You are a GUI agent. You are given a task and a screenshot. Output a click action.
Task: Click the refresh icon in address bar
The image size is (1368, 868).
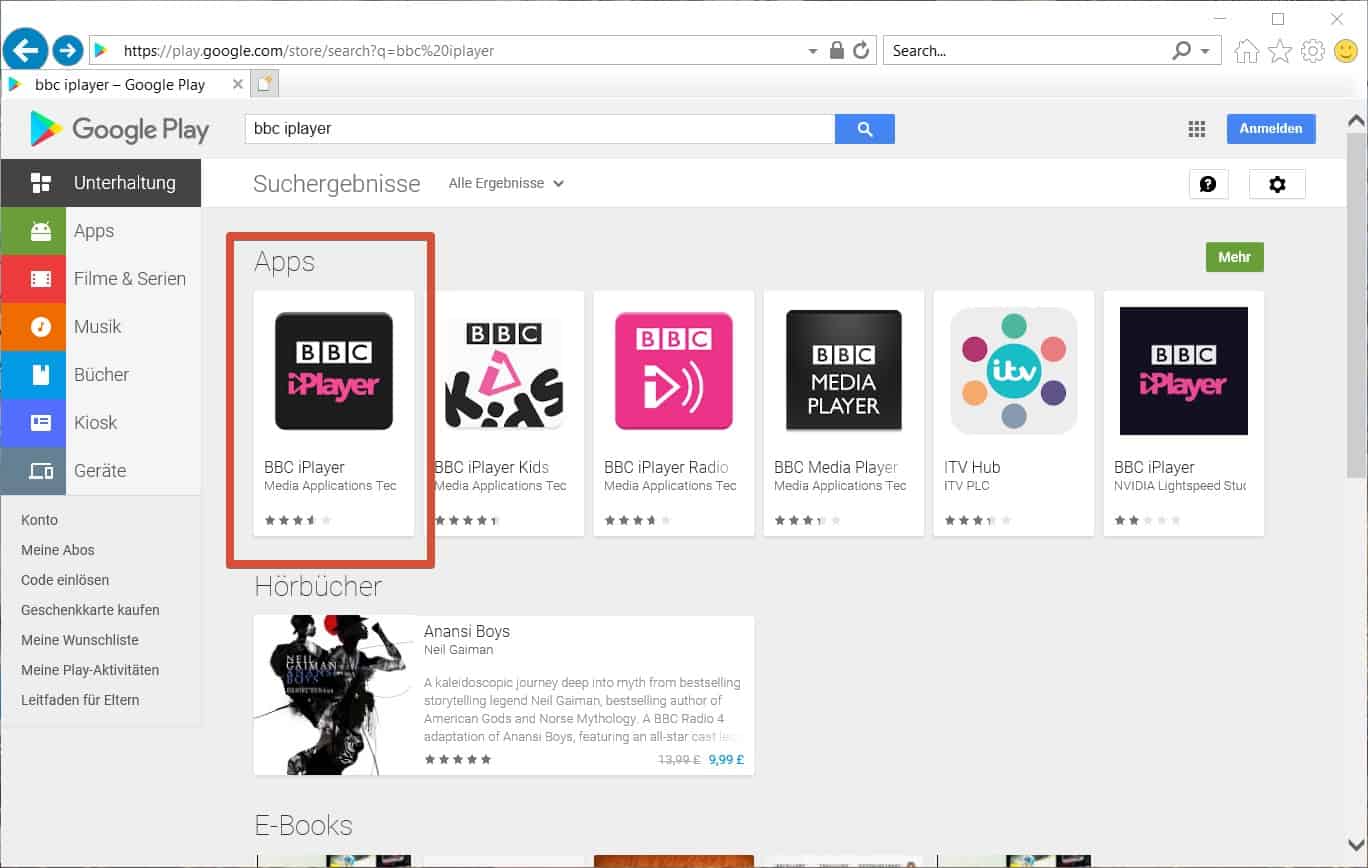click(x=861, y=50)
